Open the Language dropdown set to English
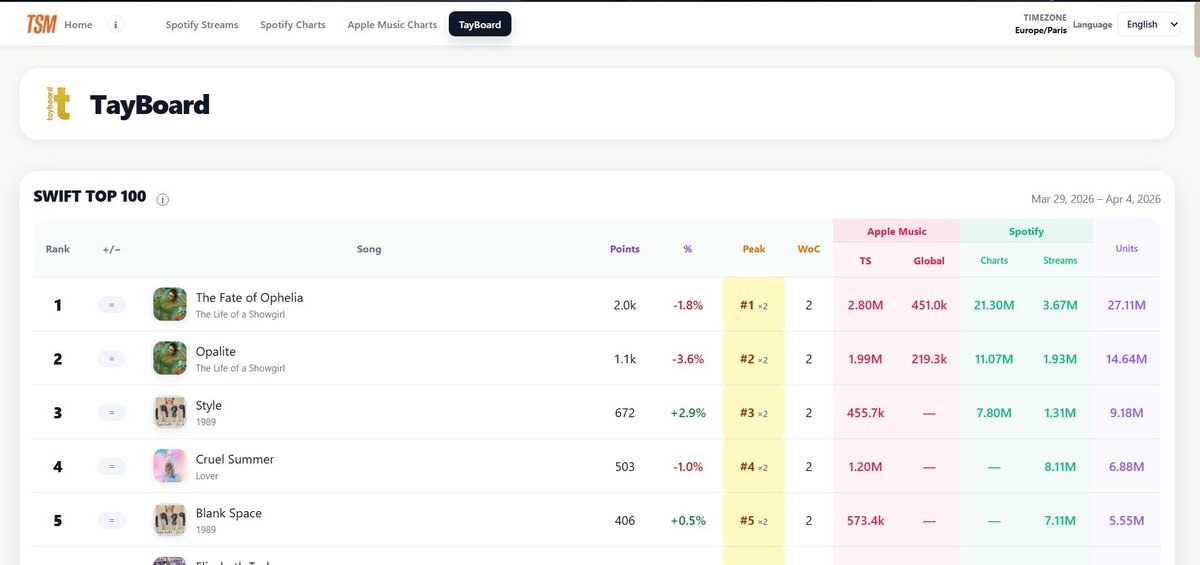The width and height of the screenshot is (1200, 565). click(1152, 25)
